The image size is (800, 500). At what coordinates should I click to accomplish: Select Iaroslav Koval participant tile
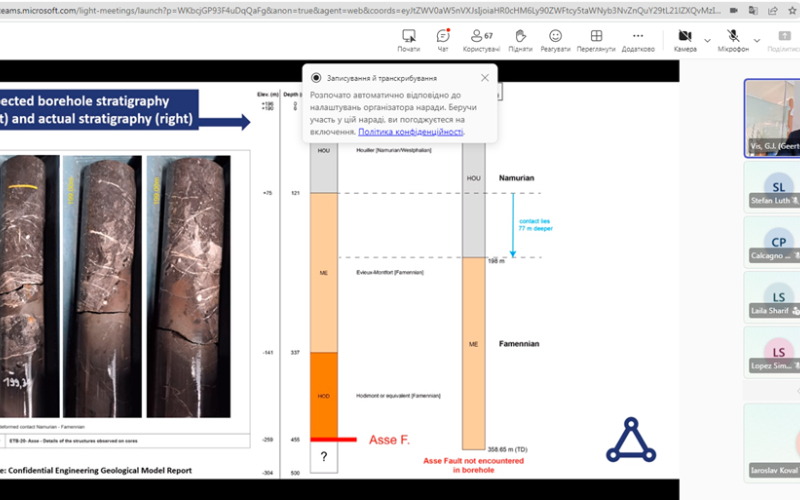(x=772, y=441)
